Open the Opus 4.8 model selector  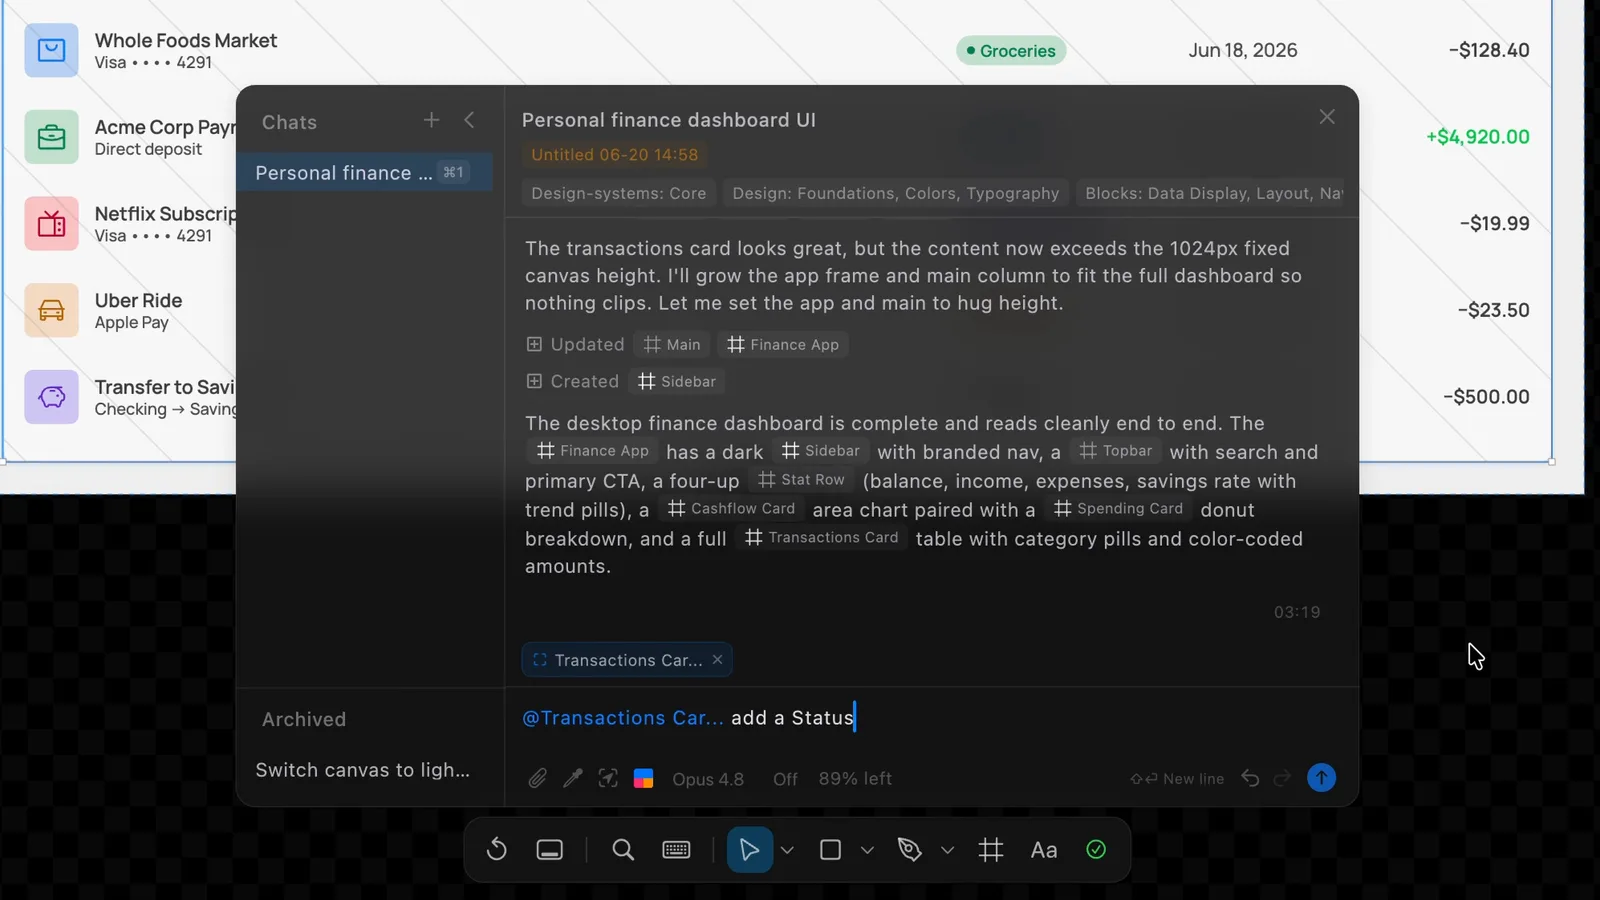click(x=708, y=779)
